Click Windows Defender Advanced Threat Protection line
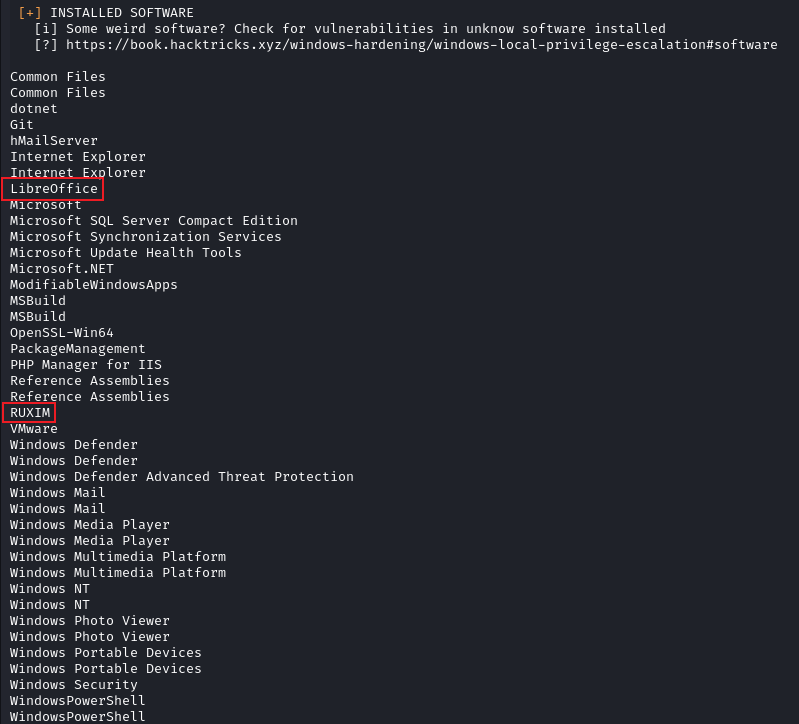799x724 pixels. pos(181,477)
